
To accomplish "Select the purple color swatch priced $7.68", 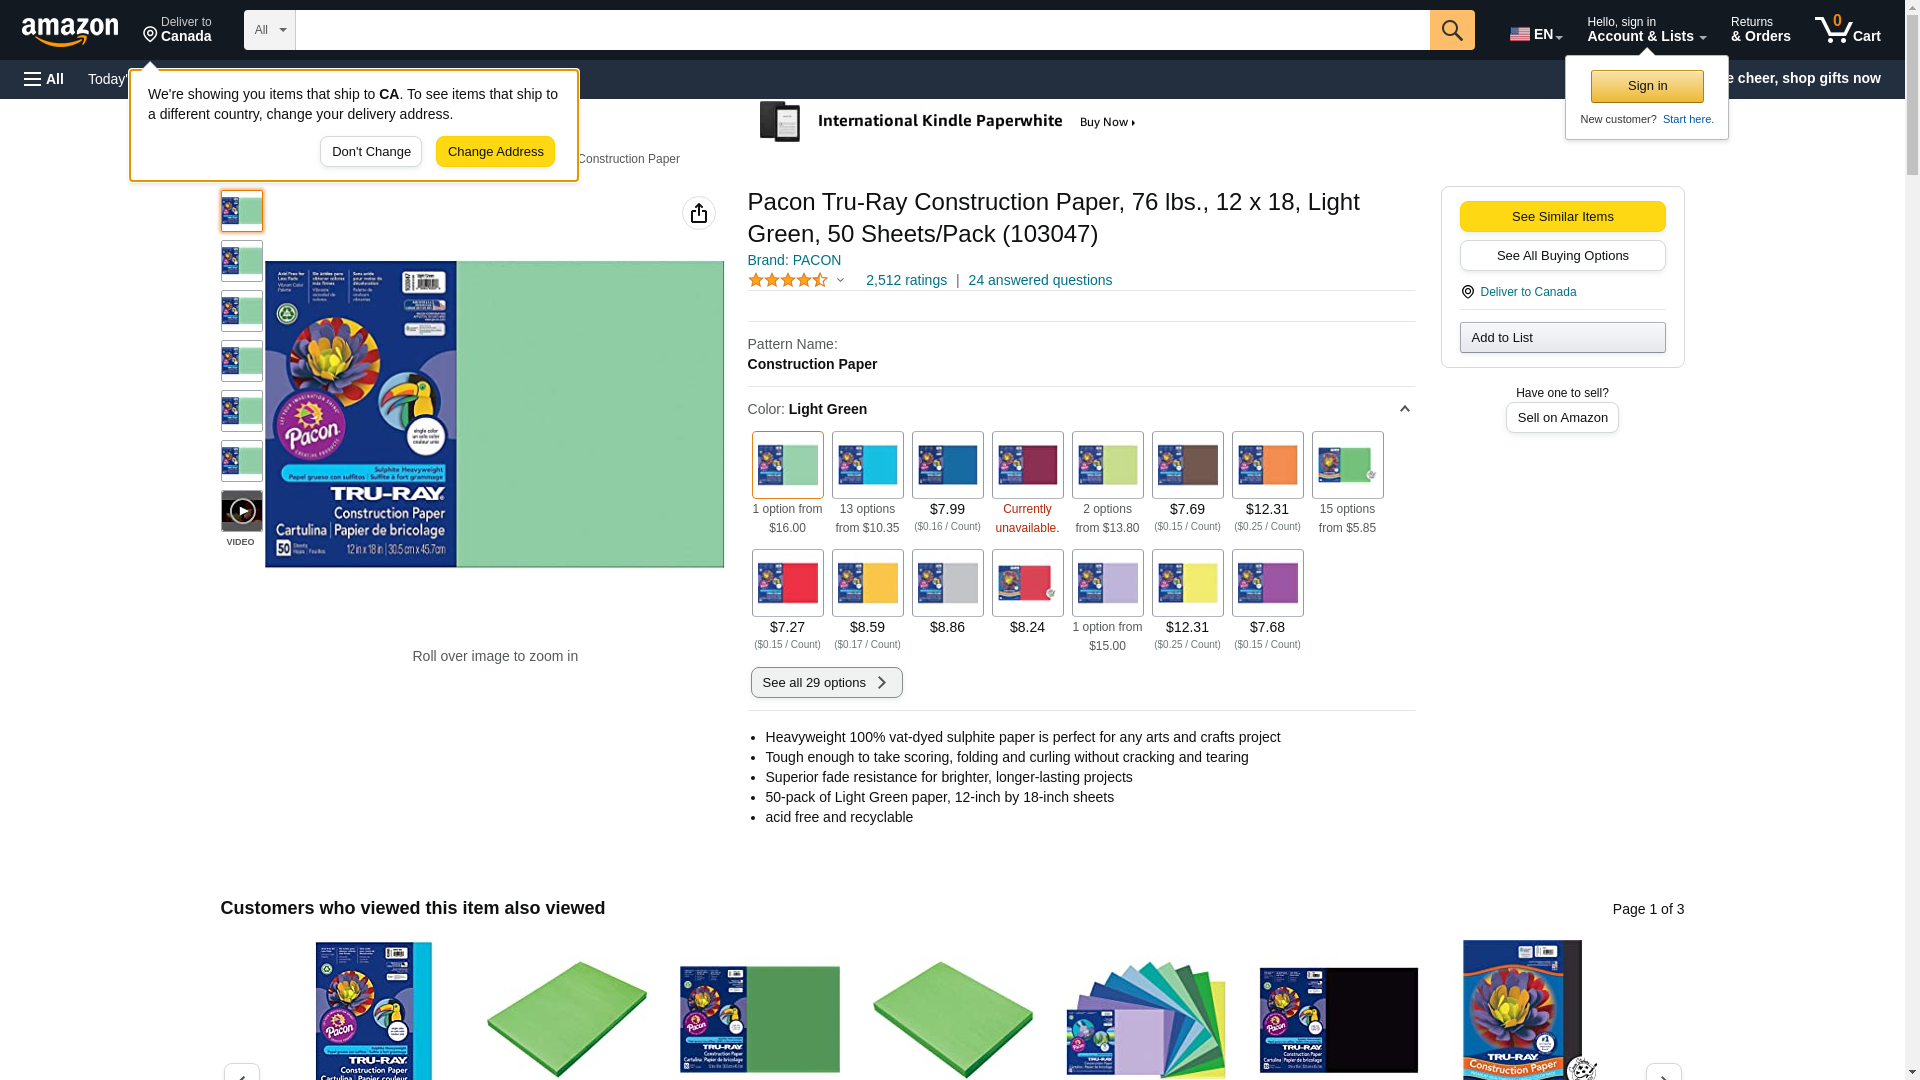I will tap(1267, 583).
